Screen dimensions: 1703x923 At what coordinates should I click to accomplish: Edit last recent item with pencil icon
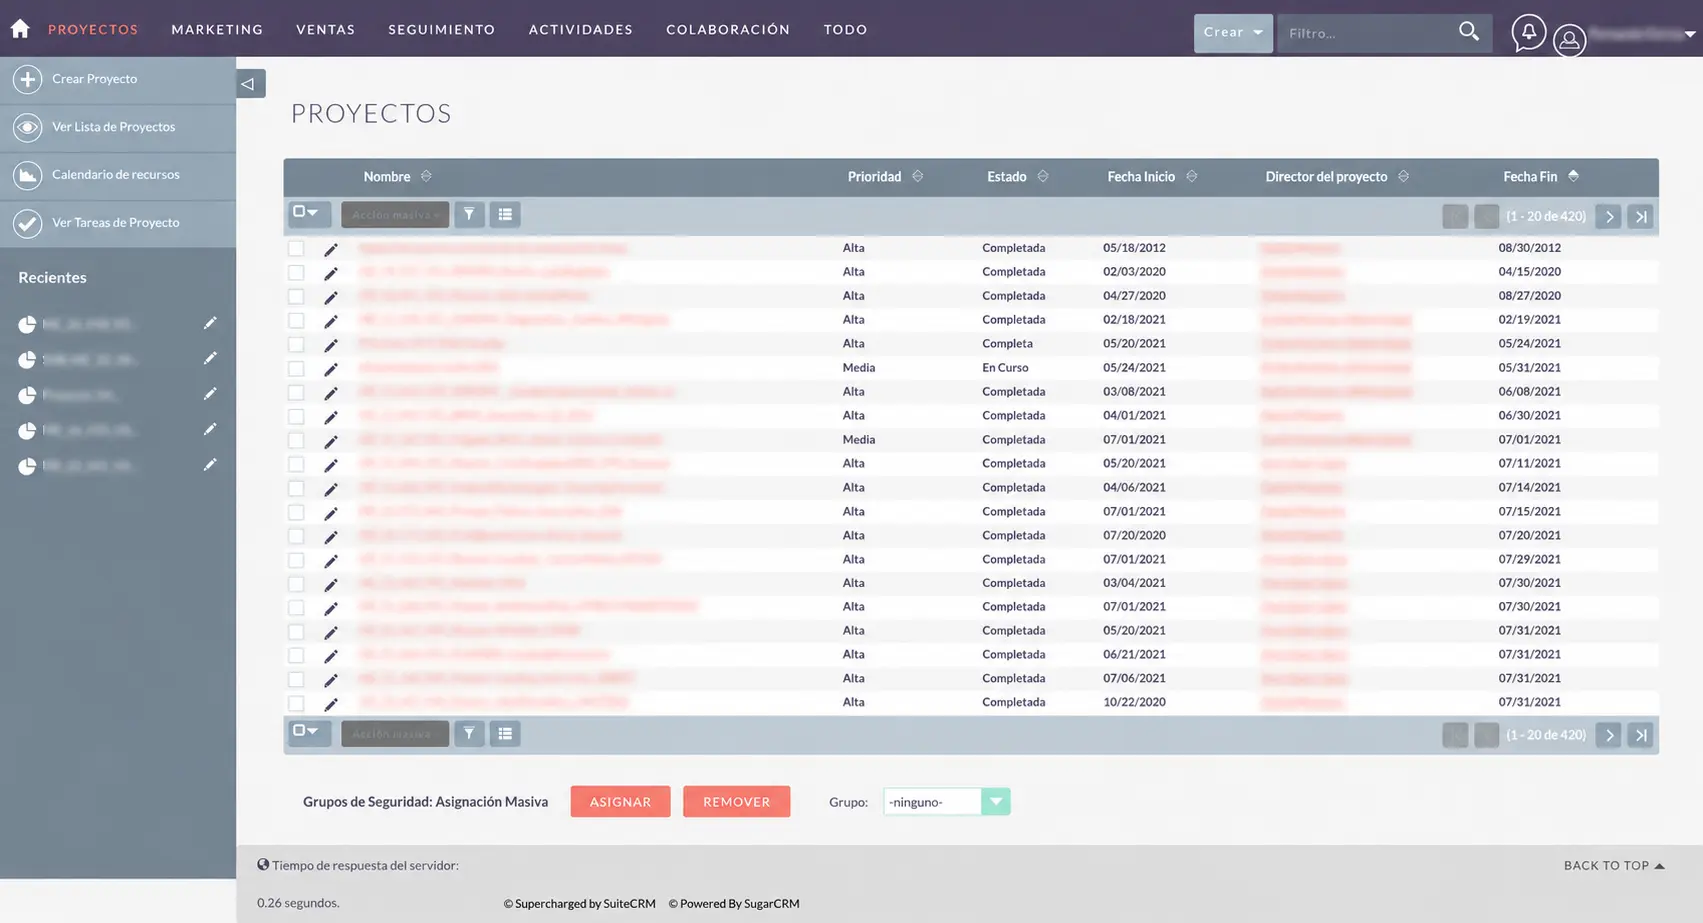[x=210, y=465]
